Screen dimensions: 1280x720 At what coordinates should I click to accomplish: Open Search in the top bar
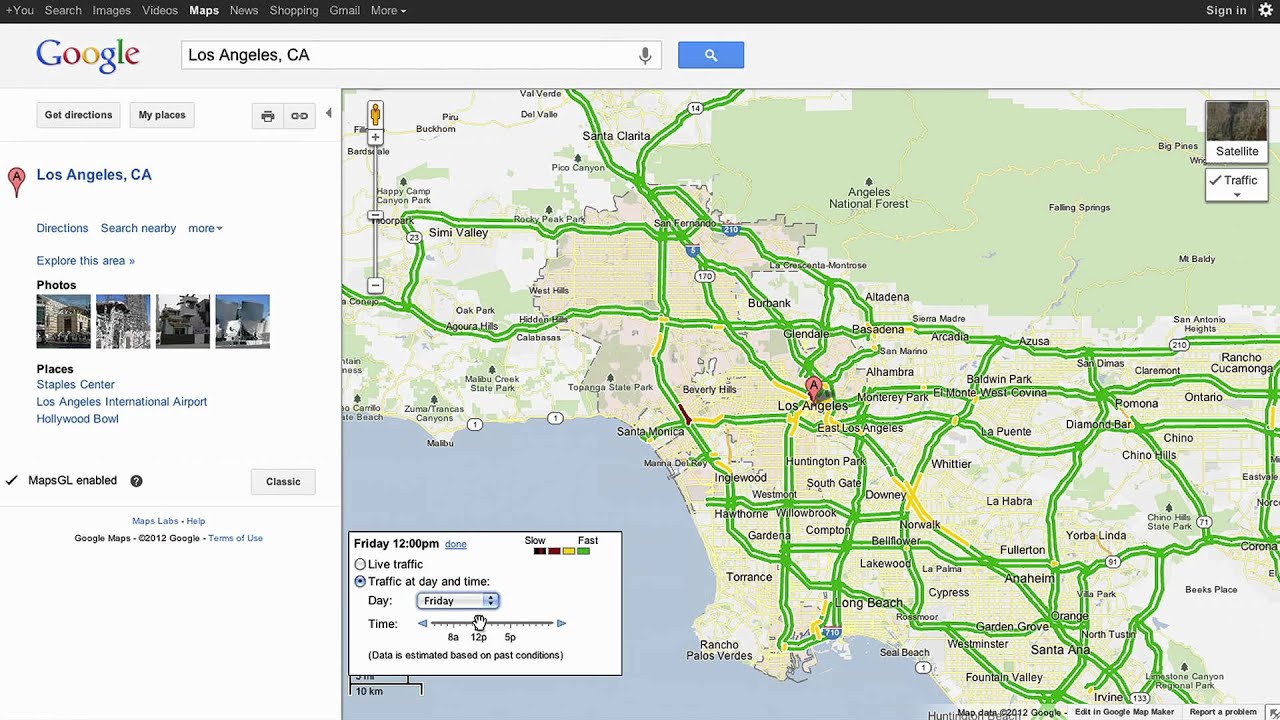[63, 10]
